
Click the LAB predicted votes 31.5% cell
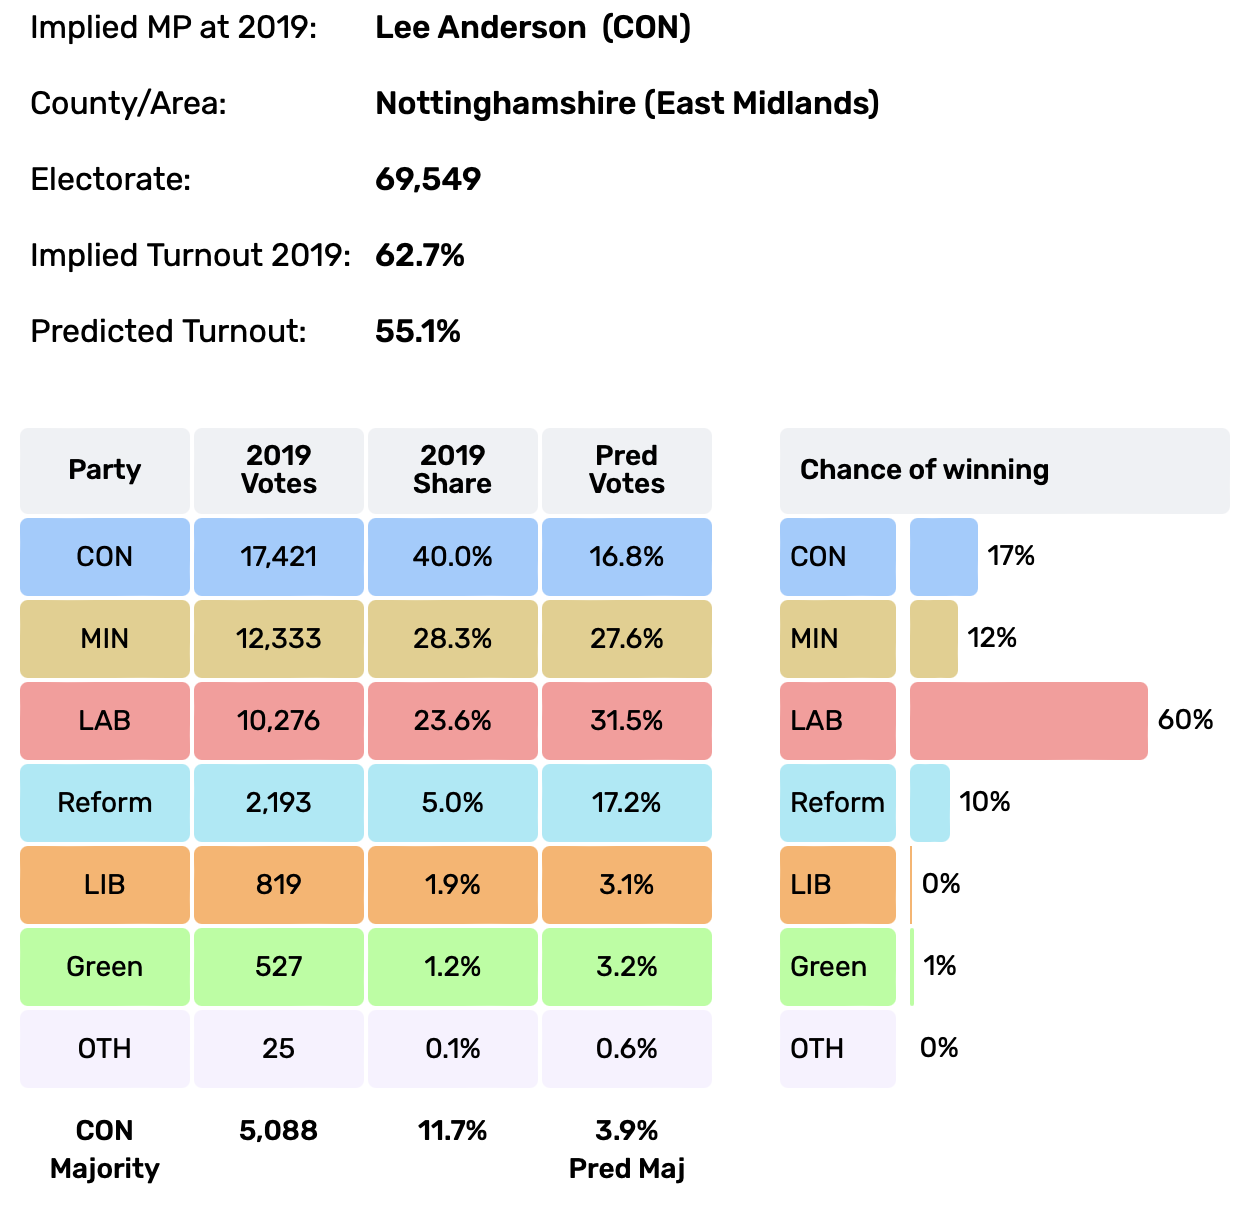pos(627,721)
